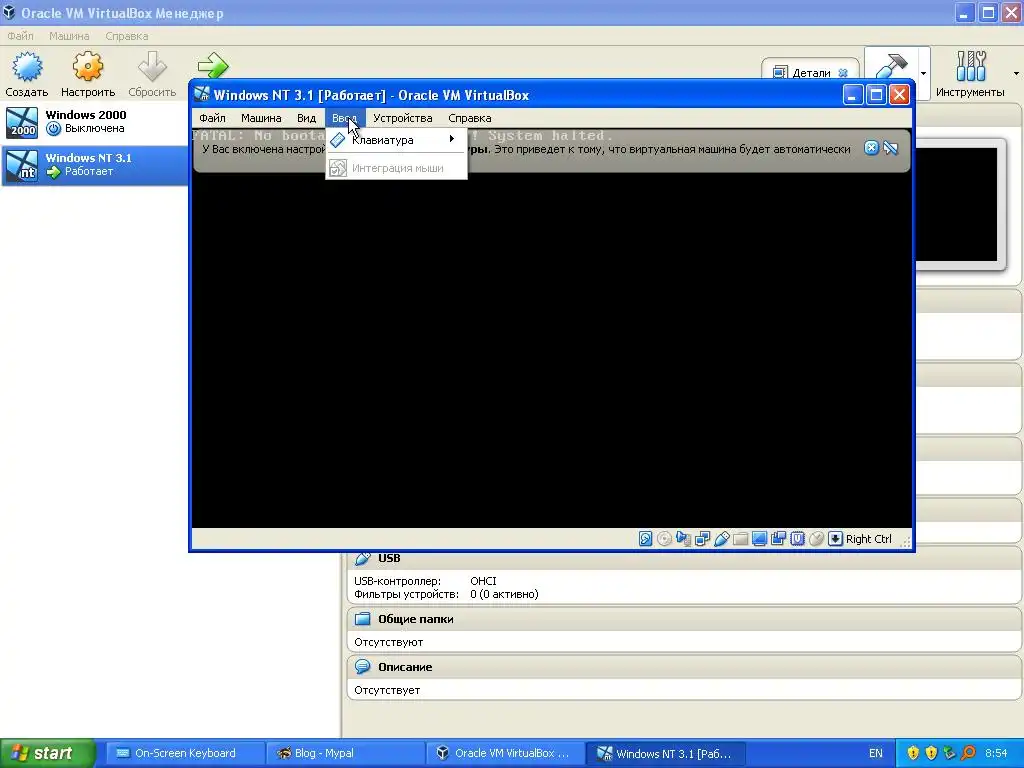1024x768 pixels.
Task: Click the hammer machine tools icon
Action: pos(891,67)
